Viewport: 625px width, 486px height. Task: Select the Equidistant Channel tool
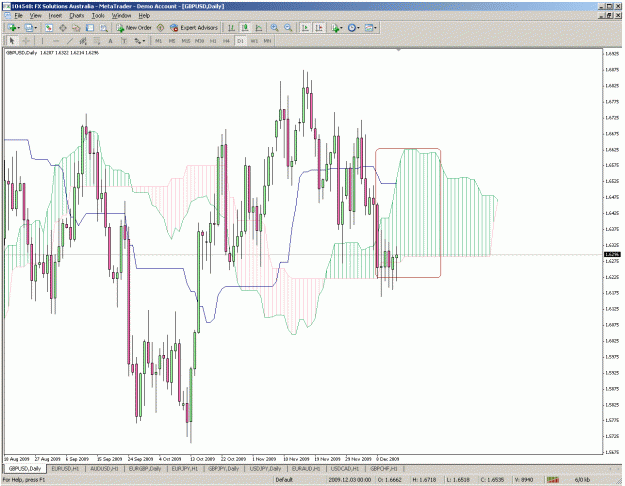[83, 41]
